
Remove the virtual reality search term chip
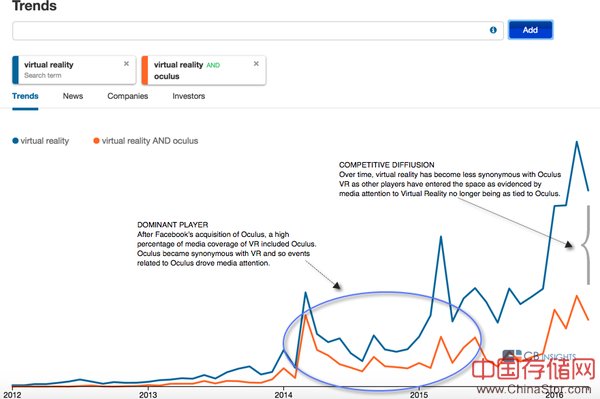[x=126, y=64]
